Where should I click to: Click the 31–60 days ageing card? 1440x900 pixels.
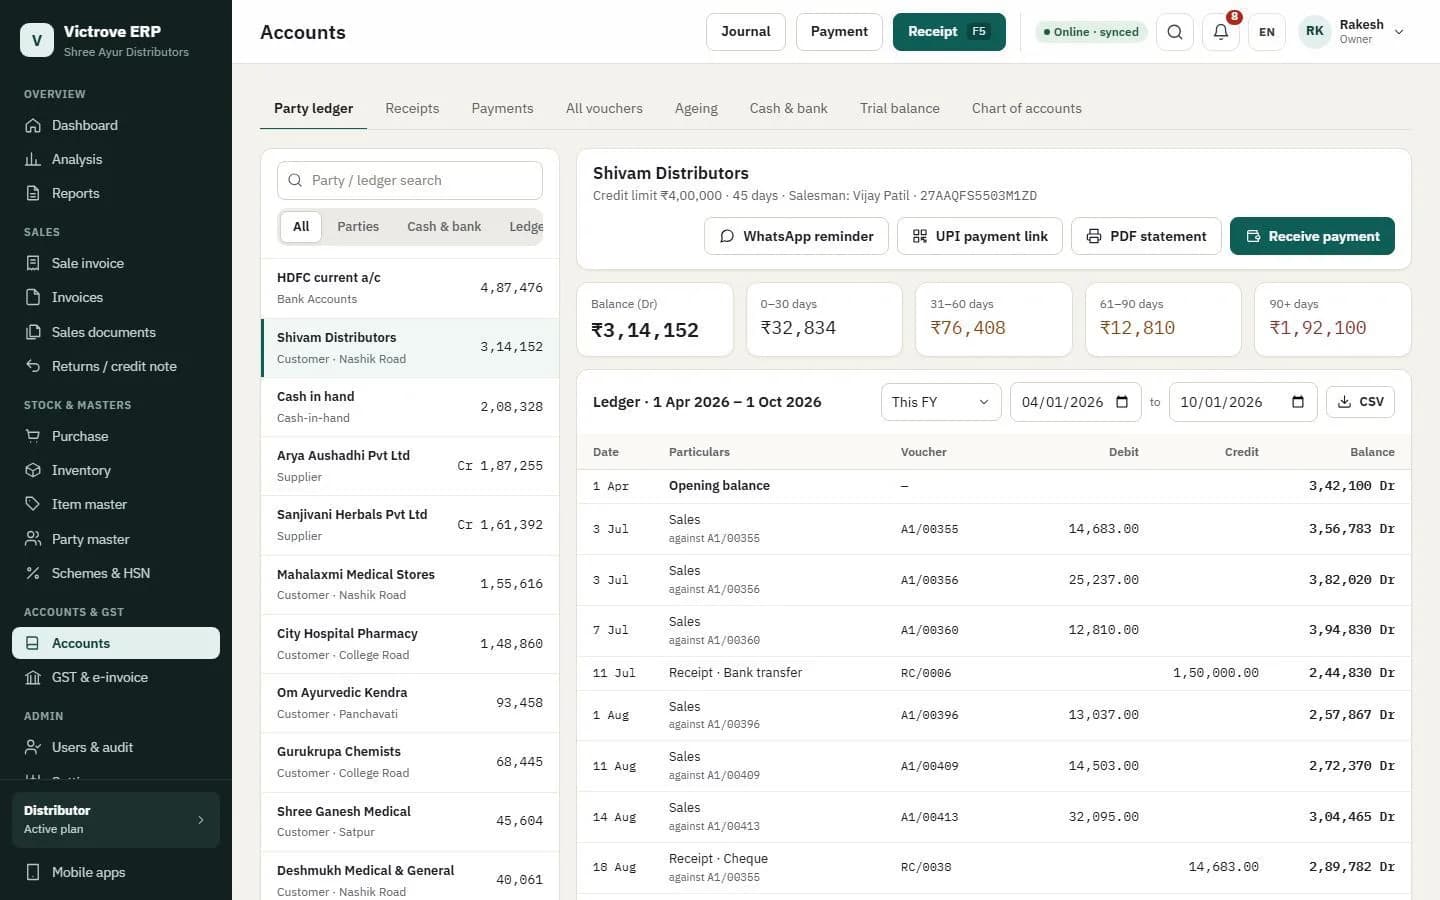point(994,319)
